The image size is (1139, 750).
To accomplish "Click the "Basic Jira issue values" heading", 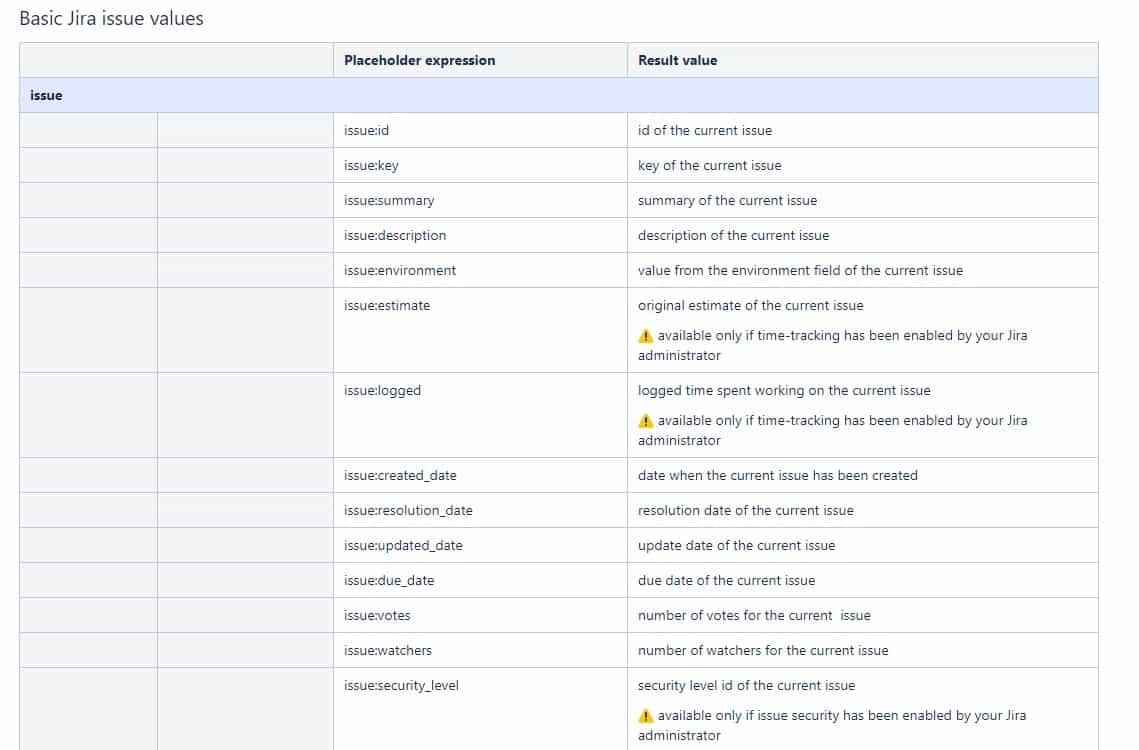I will 111,18.
